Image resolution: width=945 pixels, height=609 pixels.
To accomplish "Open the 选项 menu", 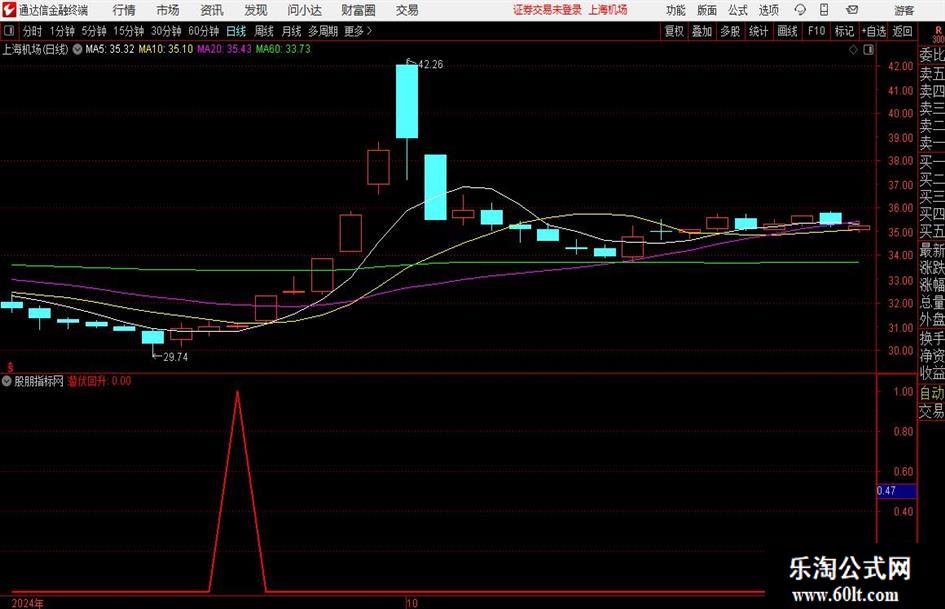I will pyautogui.click(x=768, y=10).
